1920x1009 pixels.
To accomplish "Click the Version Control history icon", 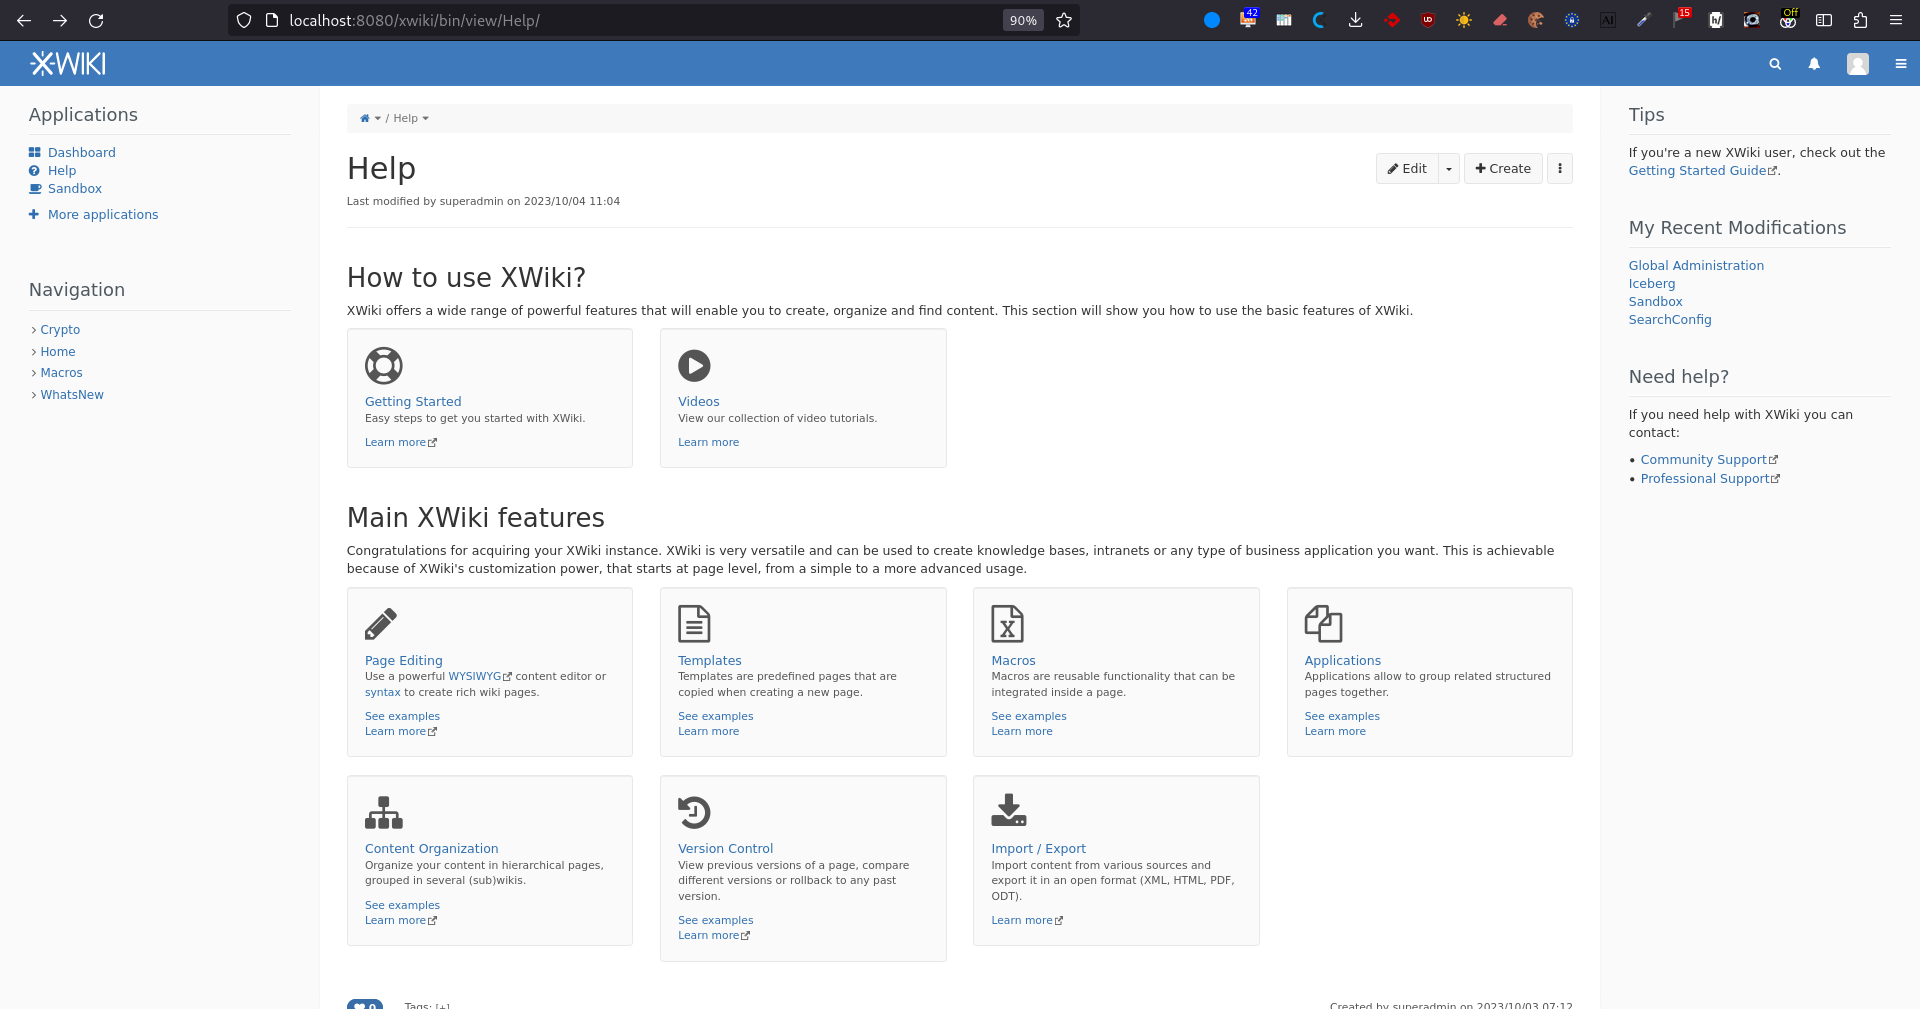I will point(694,812).
